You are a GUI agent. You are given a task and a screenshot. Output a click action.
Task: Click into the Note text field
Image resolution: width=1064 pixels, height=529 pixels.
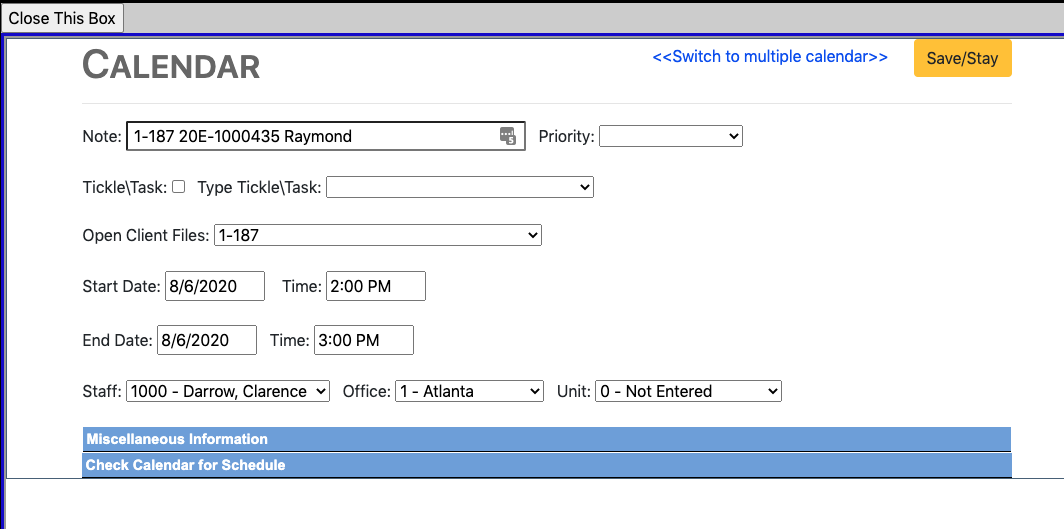pos(310,136)
